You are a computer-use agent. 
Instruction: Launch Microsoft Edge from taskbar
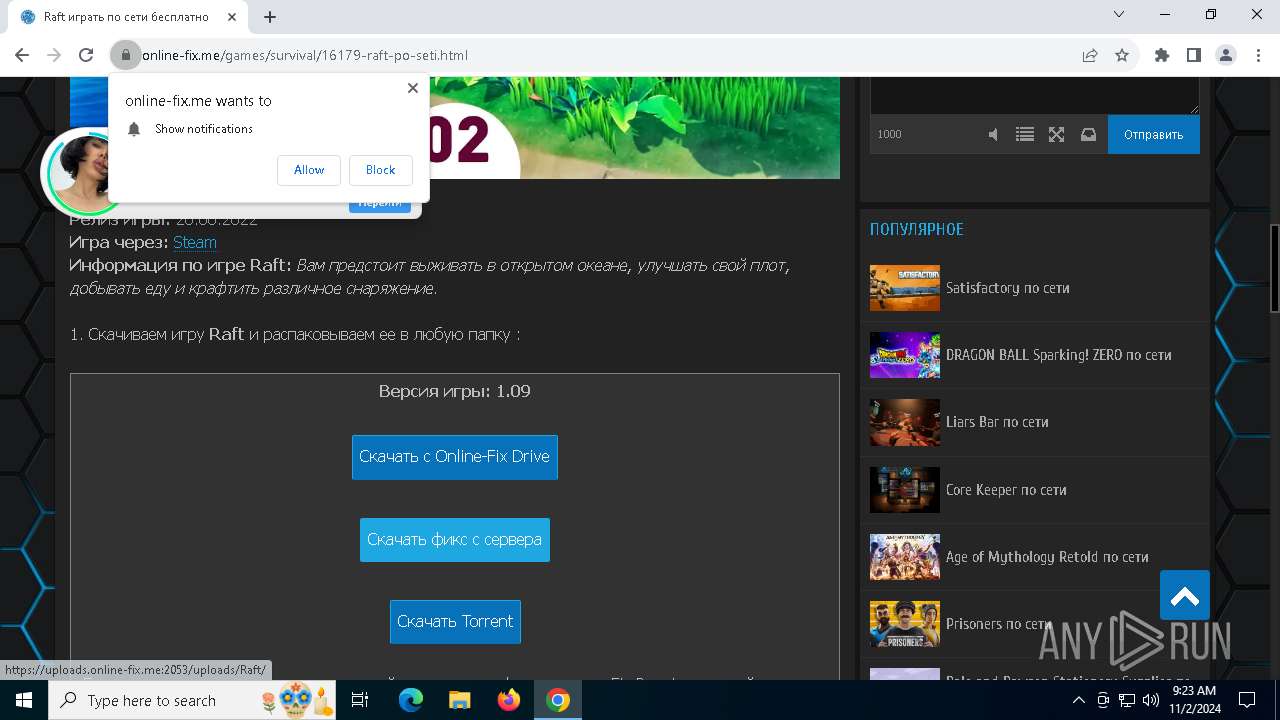411,701
